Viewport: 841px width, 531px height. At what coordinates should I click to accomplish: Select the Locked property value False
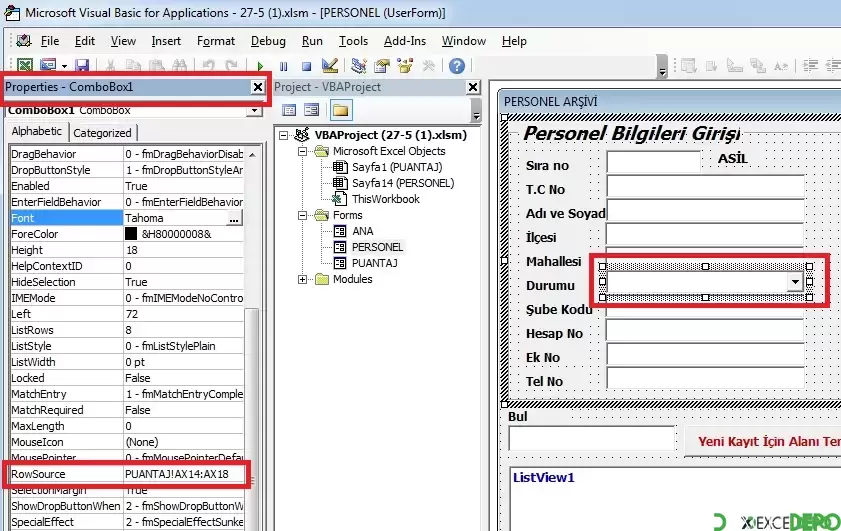click(x=138, y=378)
